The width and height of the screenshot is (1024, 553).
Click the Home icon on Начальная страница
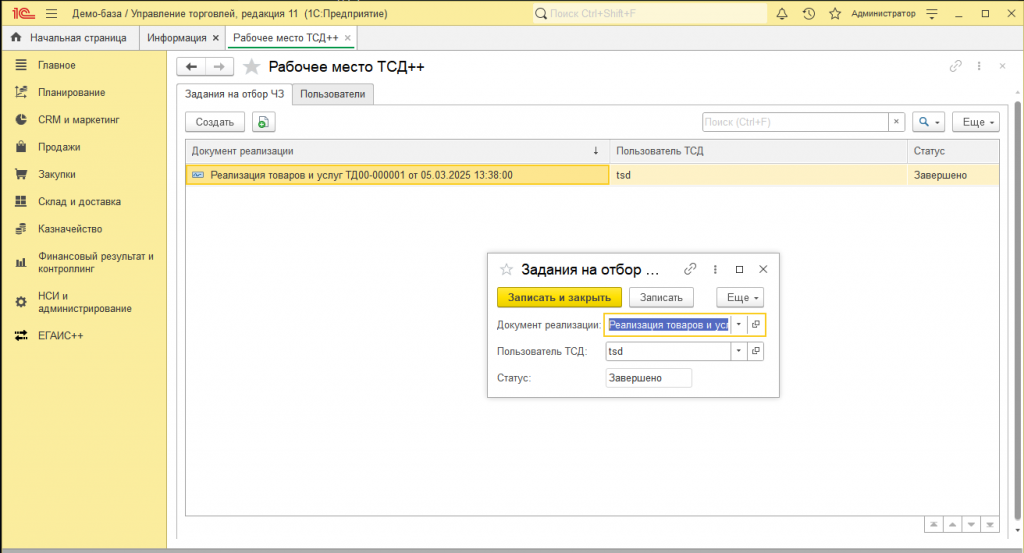[16, 37]
